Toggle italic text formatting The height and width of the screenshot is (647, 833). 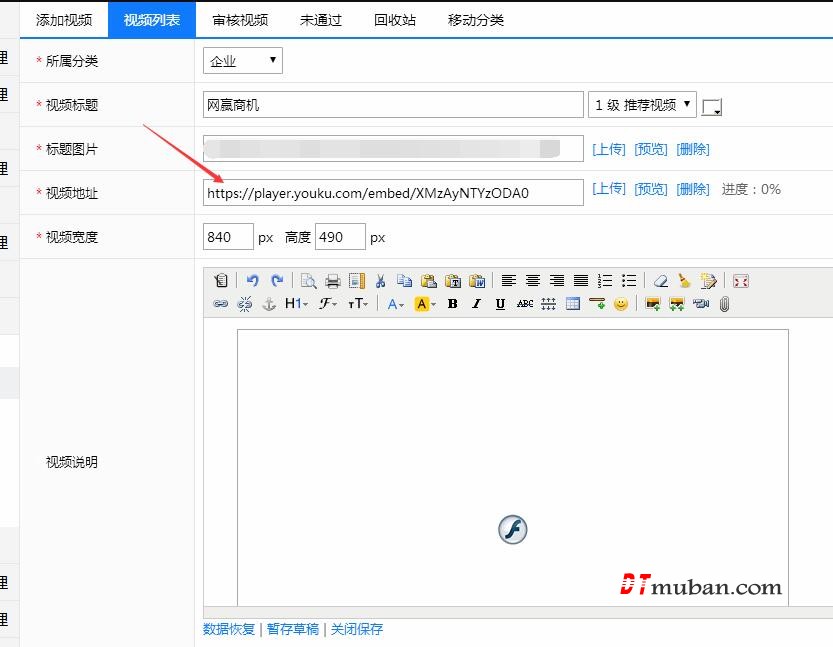[x=476, y=304]
